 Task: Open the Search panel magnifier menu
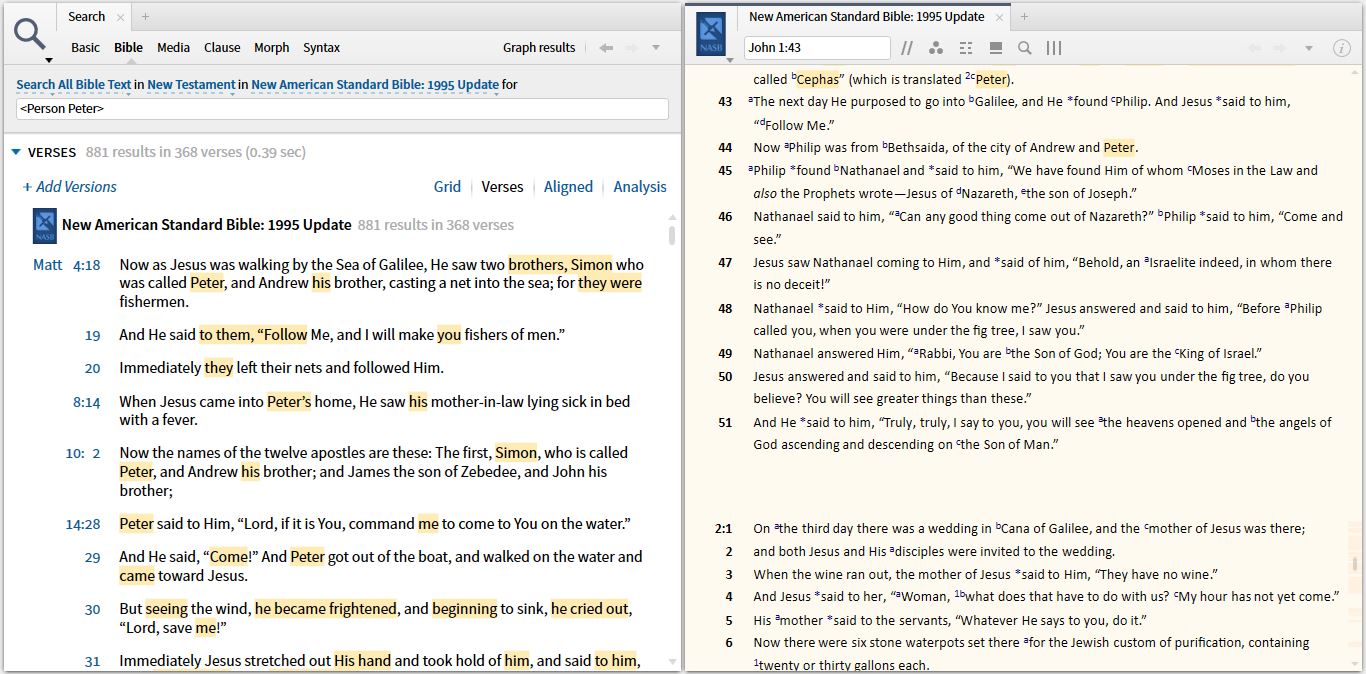pyautogui.click(x=31, y=38)
